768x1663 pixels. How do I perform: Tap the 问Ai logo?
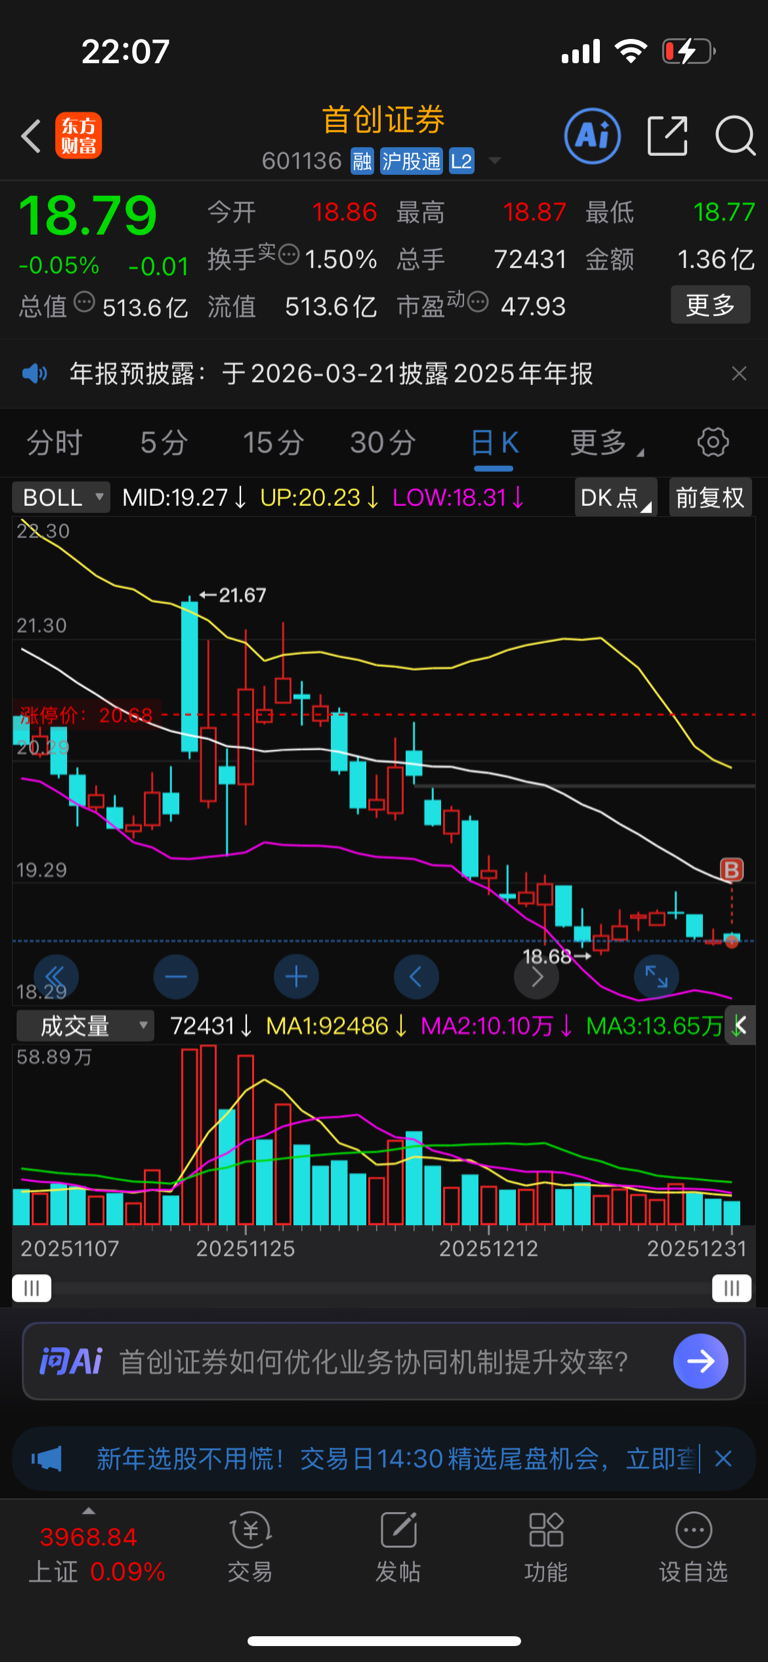point(71,1361)
